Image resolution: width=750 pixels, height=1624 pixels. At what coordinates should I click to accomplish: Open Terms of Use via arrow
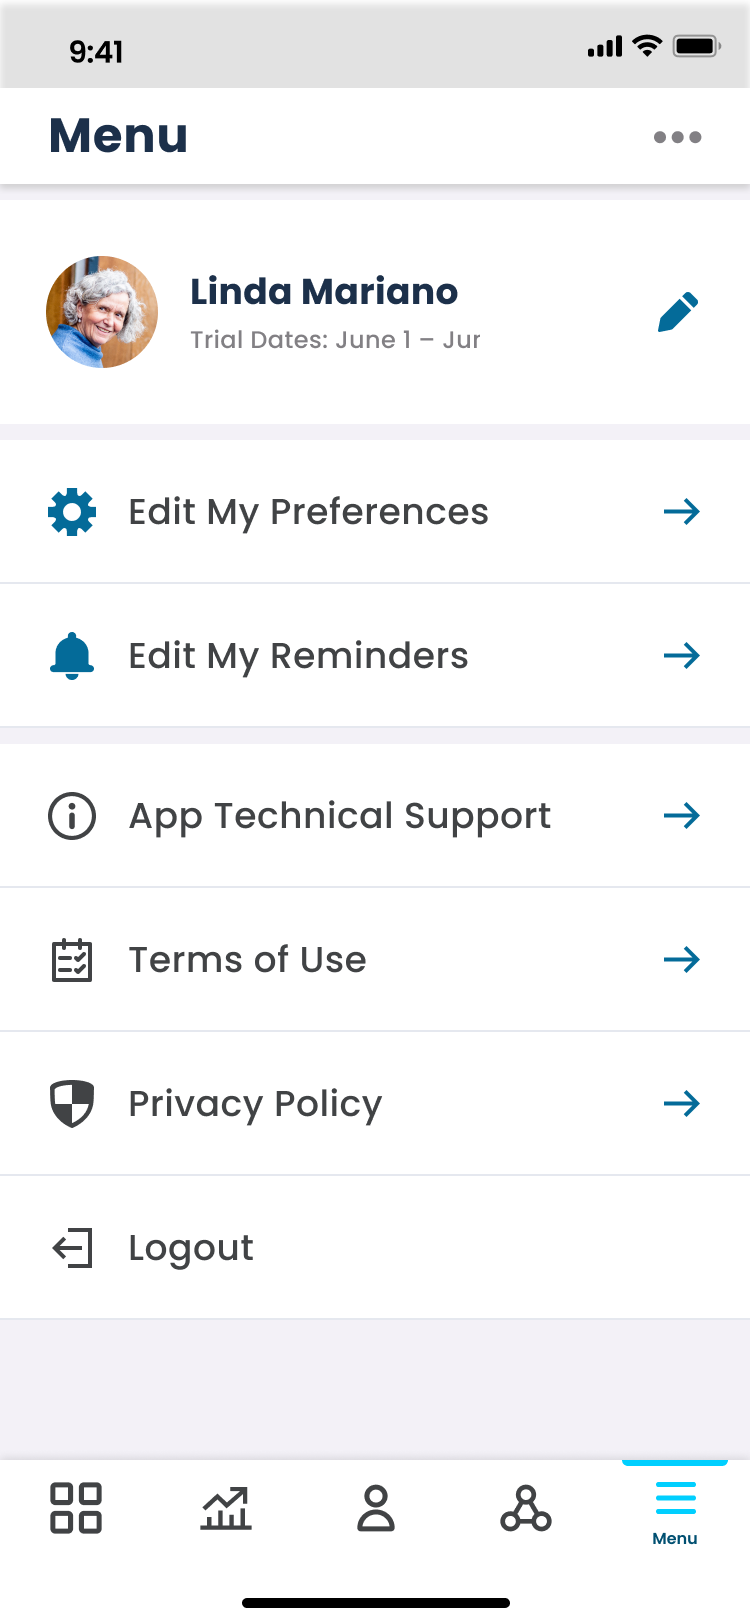[682, 960]
